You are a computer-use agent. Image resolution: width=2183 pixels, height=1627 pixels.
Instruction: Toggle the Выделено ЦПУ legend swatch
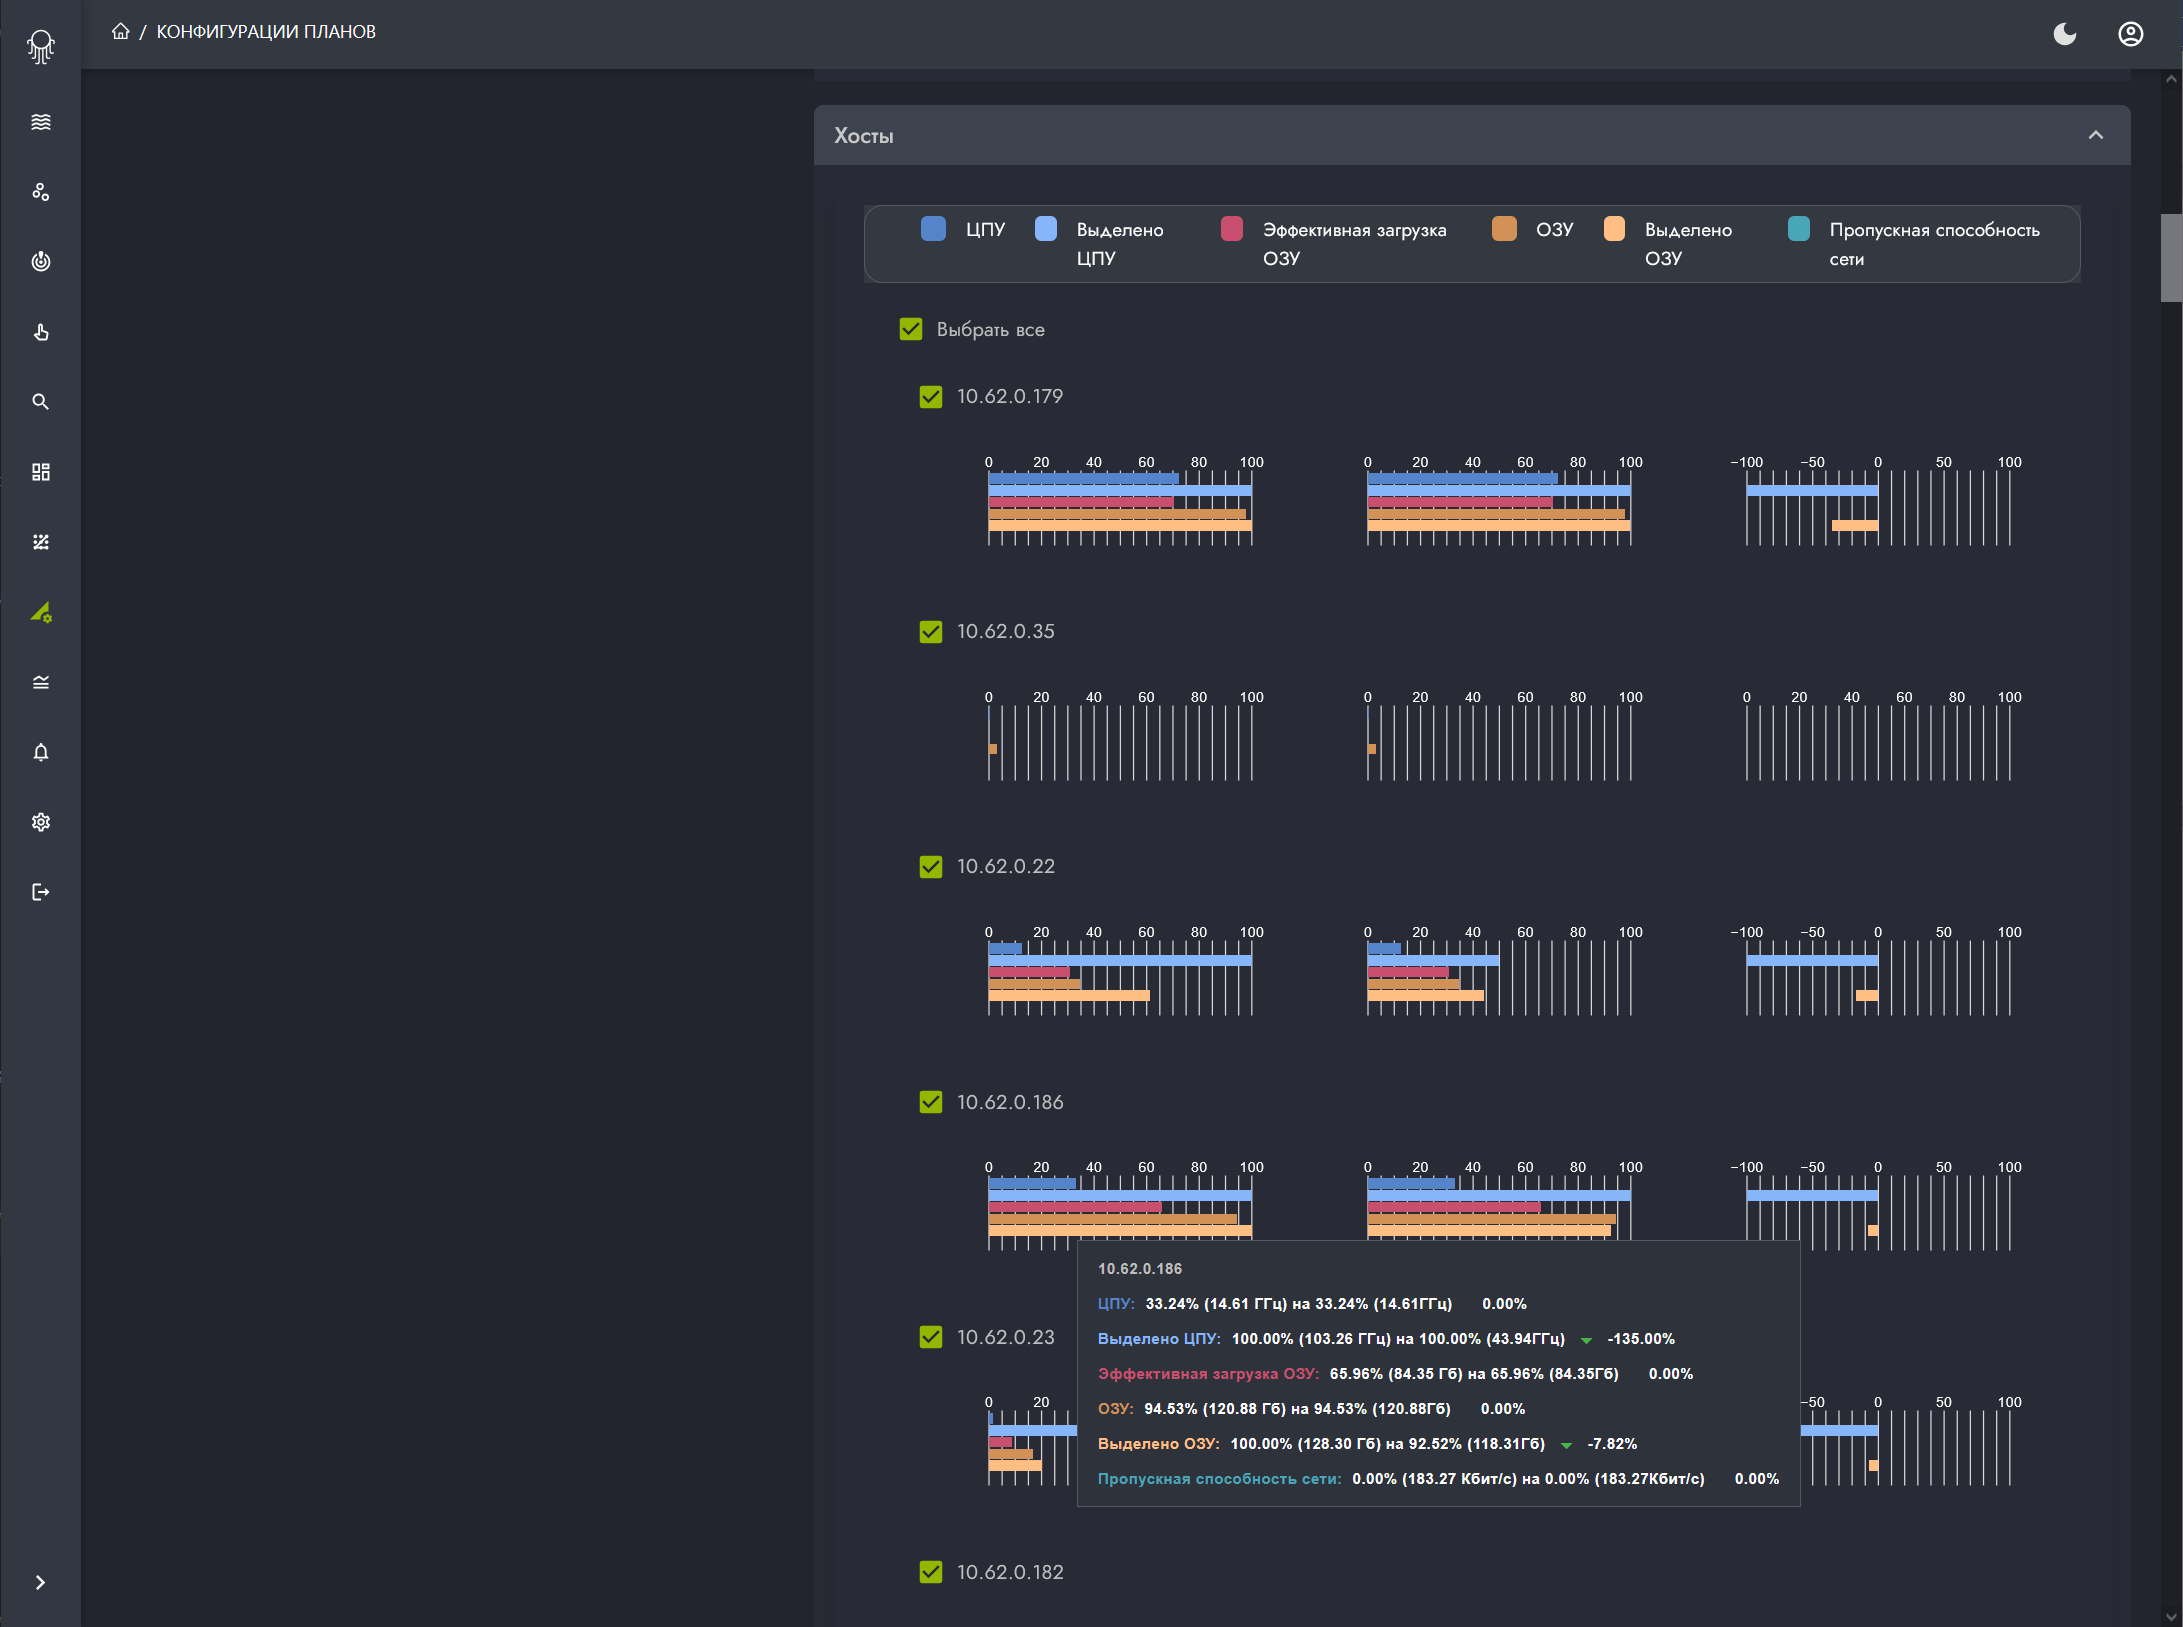(1046, 229)
